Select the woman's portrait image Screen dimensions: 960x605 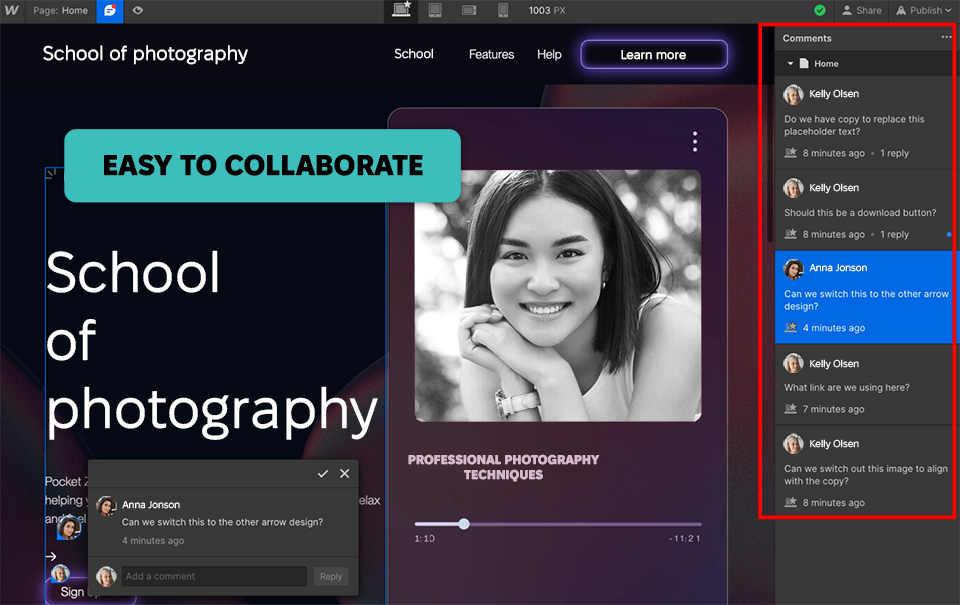[558, 296]
